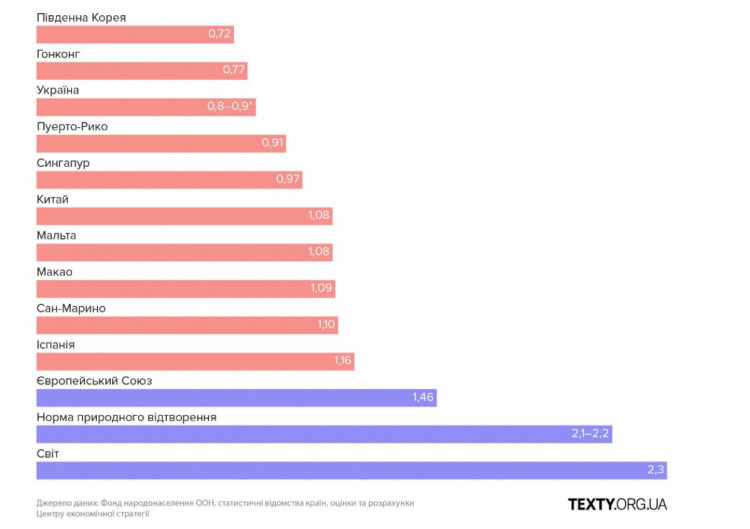The image size is (750, 529).
Task: Click the Сингапур bar with 0,97
Action: pos(169,180)
